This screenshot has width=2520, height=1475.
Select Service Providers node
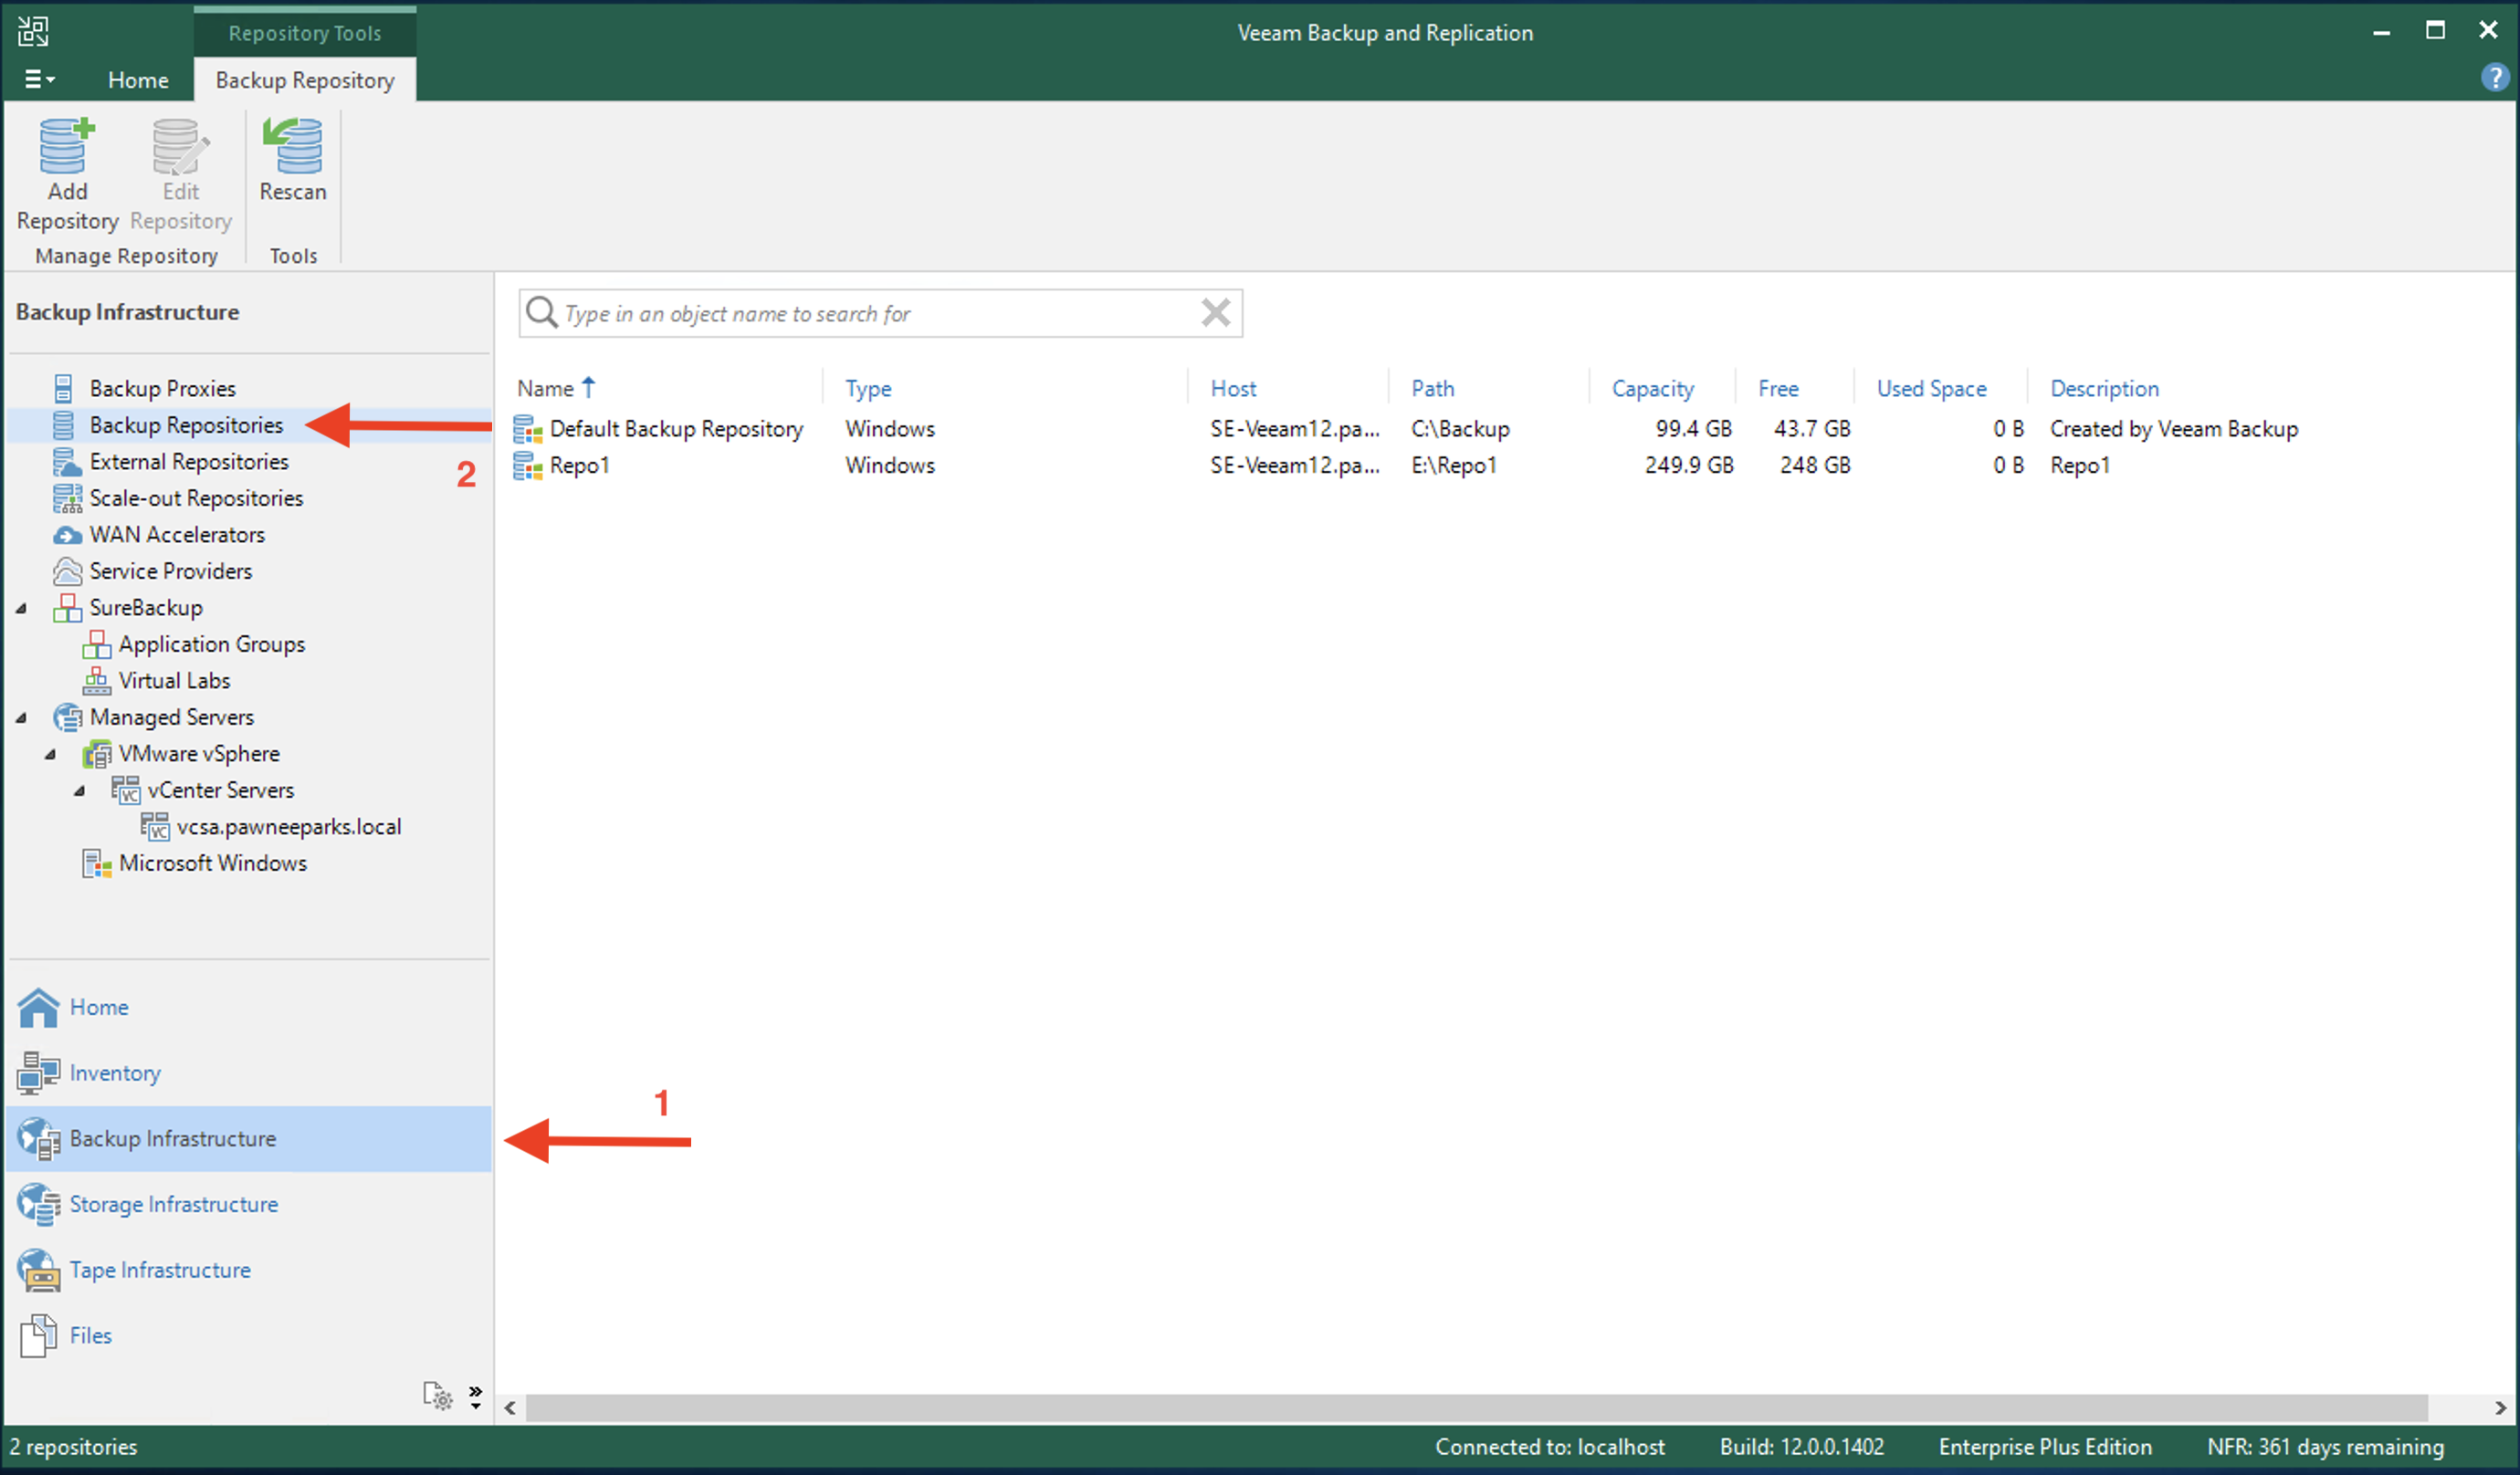coord(170,571)
